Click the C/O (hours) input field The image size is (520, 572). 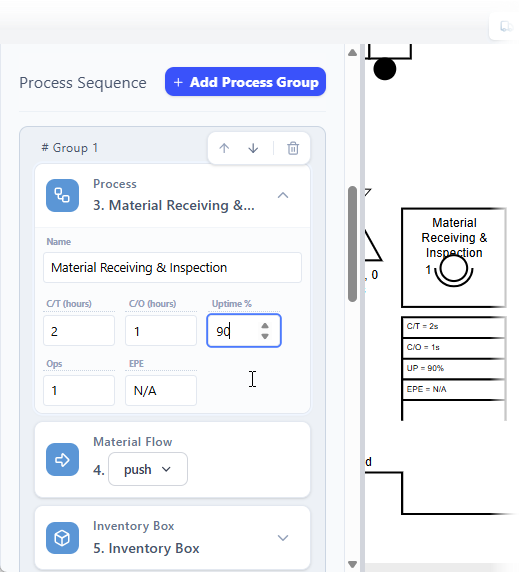coord(161,331)
